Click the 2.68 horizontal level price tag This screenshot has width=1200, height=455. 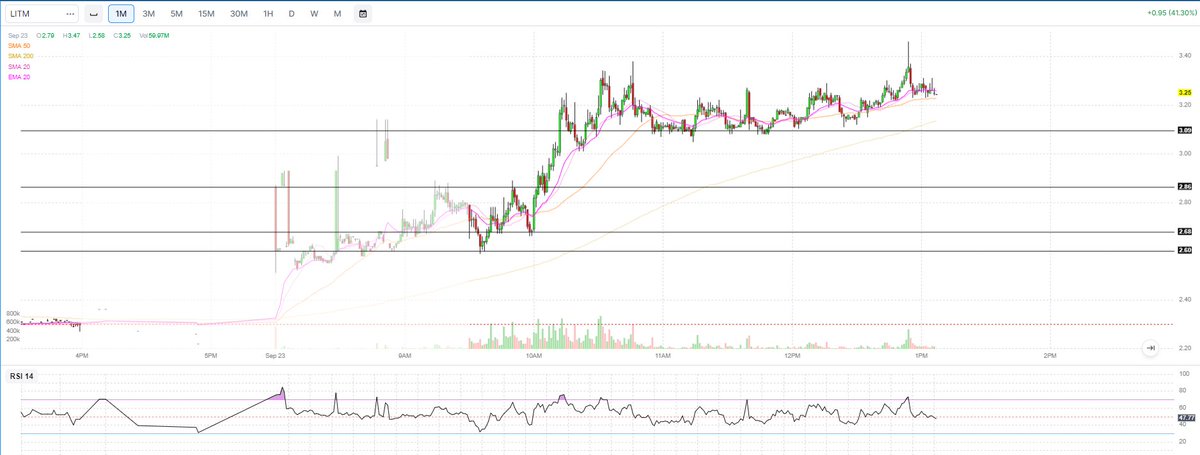[x=1184, y=233]
